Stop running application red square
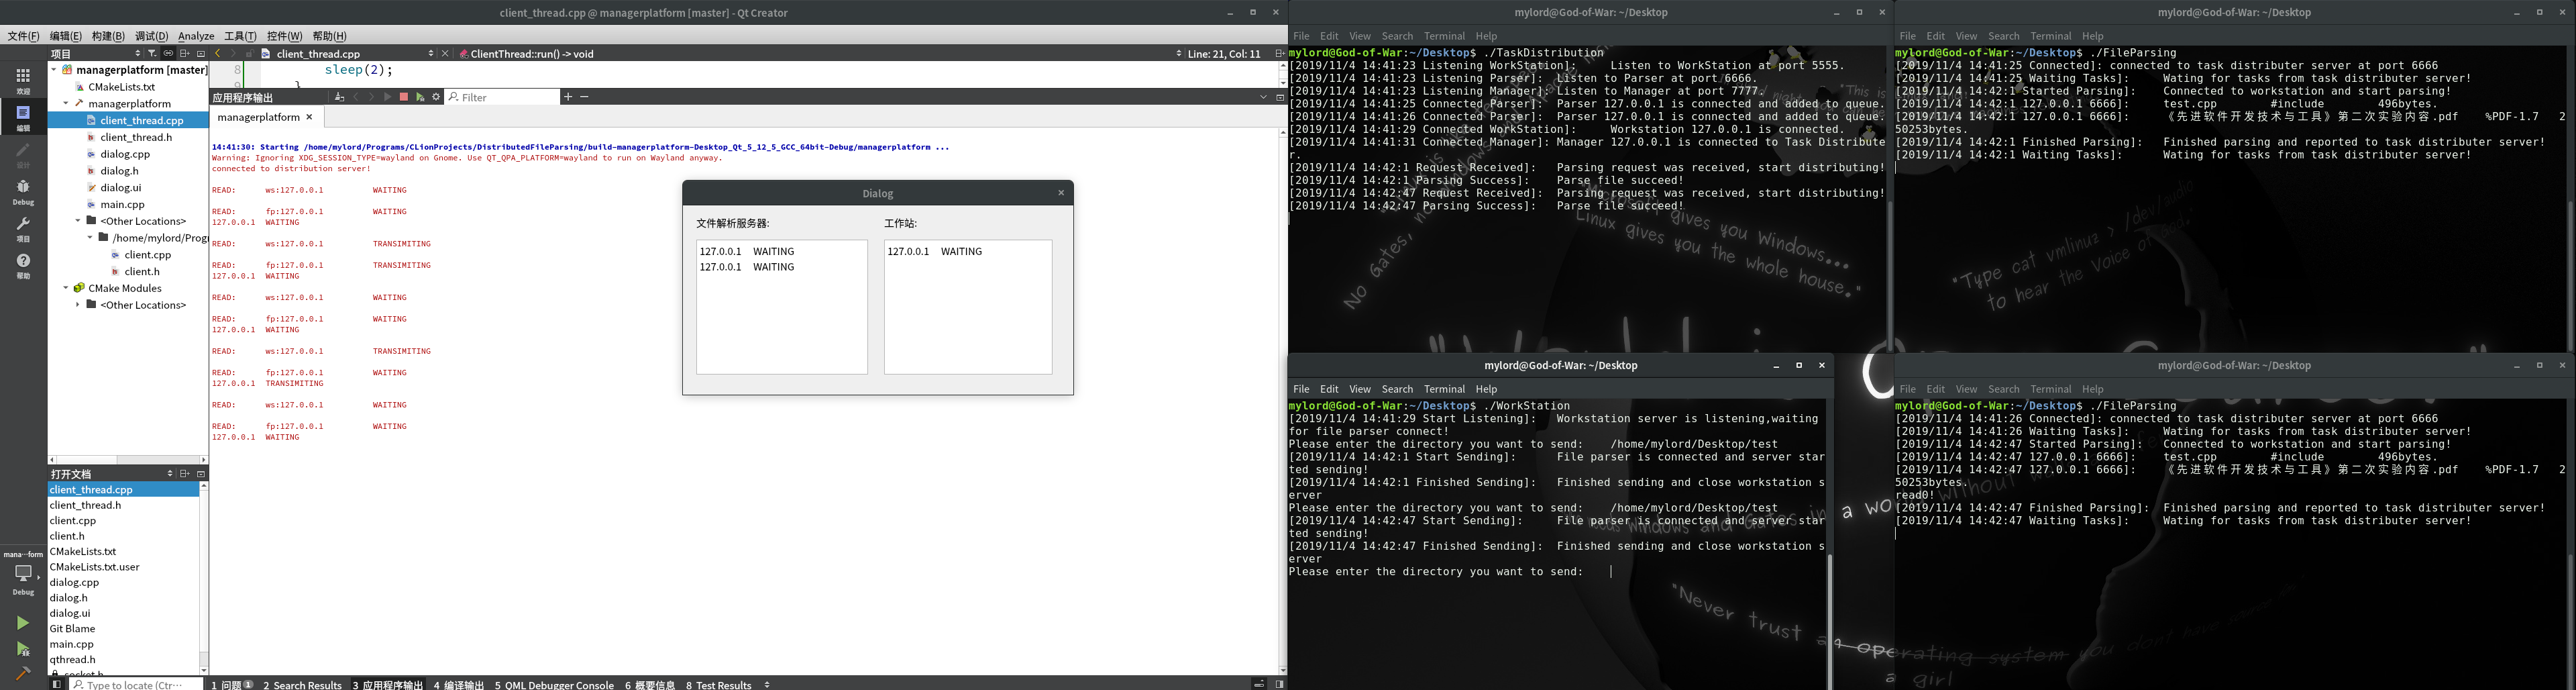 (x=404, y=97)
